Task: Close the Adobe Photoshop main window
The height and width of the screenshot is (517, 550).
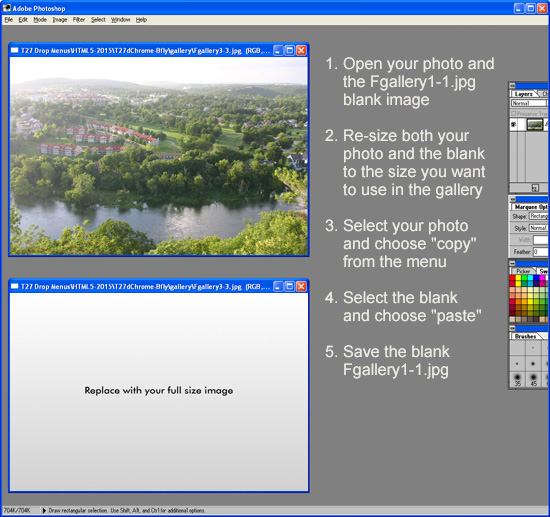Action: pyautogui.click(x=543, y=8)
